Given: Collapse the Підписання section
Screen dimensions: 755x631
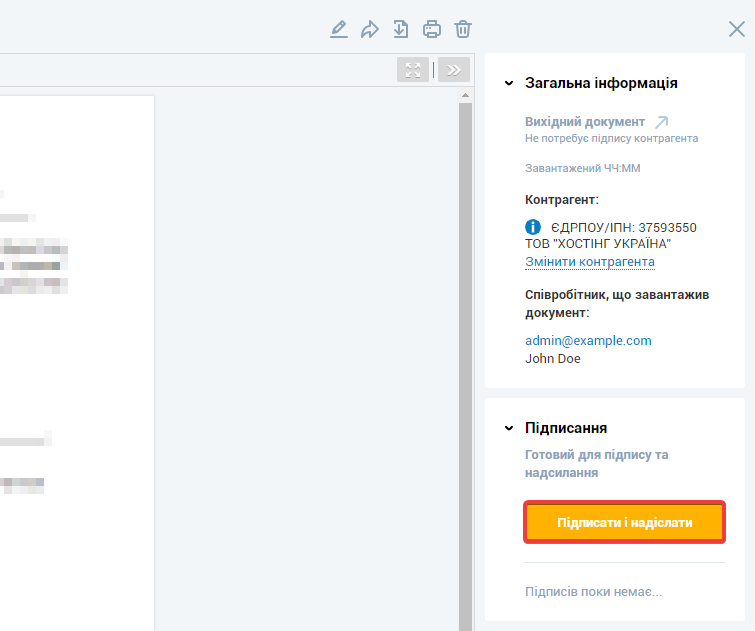Looking at the screenshot, I should [x=509, y=428].
